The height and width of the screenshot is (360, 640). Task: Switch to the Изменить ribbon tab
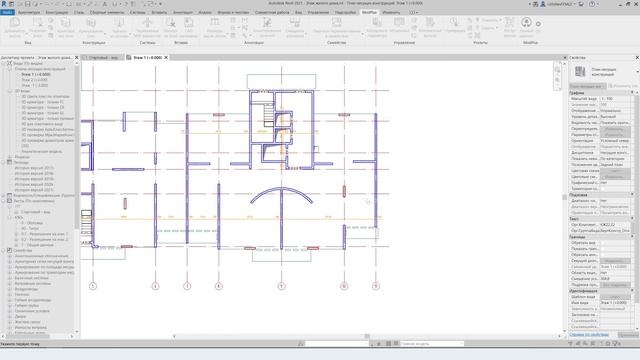(391, 12)
